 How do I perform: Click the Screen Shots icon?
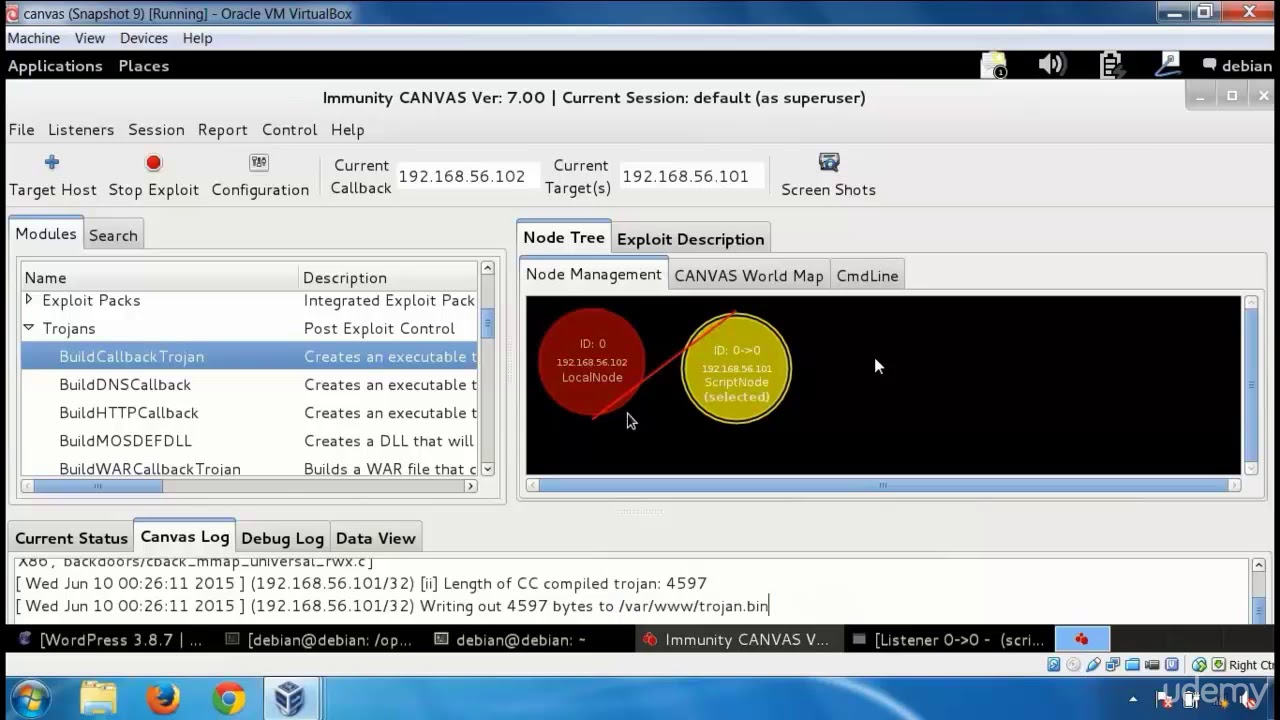pos(828,162)
